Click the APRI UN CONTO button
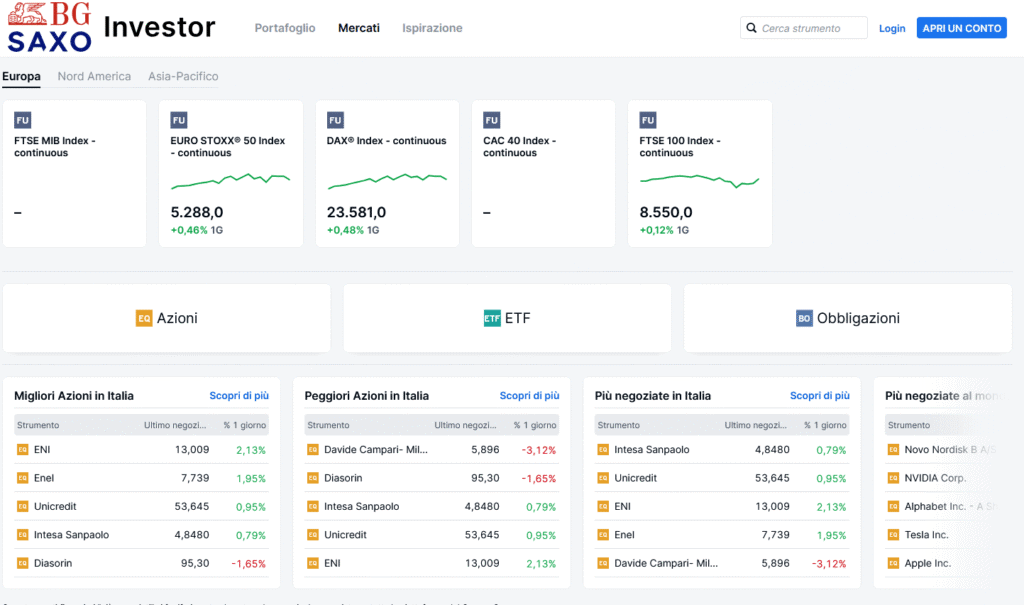The width and height of the screenshot is (1024, 605). [961, 28]
